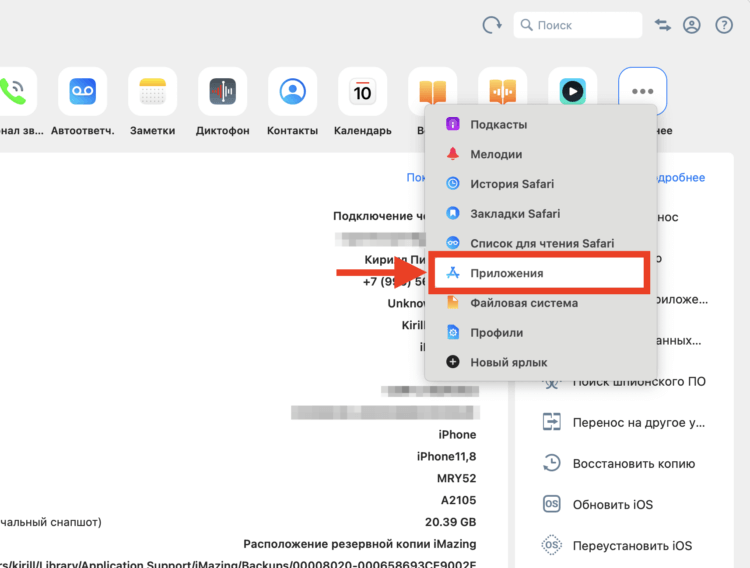The height and width of the screenshot is (568, 750).
Task: Click the transfer-to-device icon
Action: [551, 422]
